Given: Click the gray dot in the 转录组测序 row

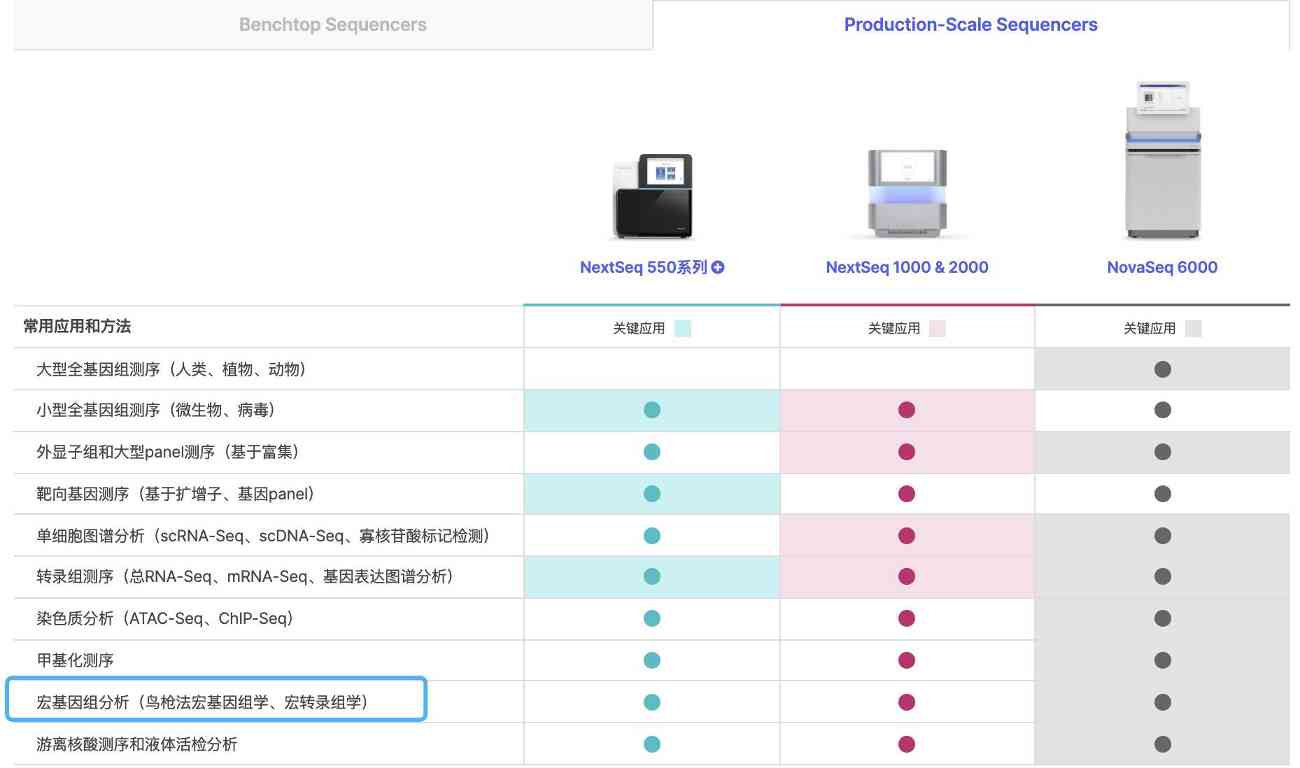Looking at the screenshot, I should 1162,577.
